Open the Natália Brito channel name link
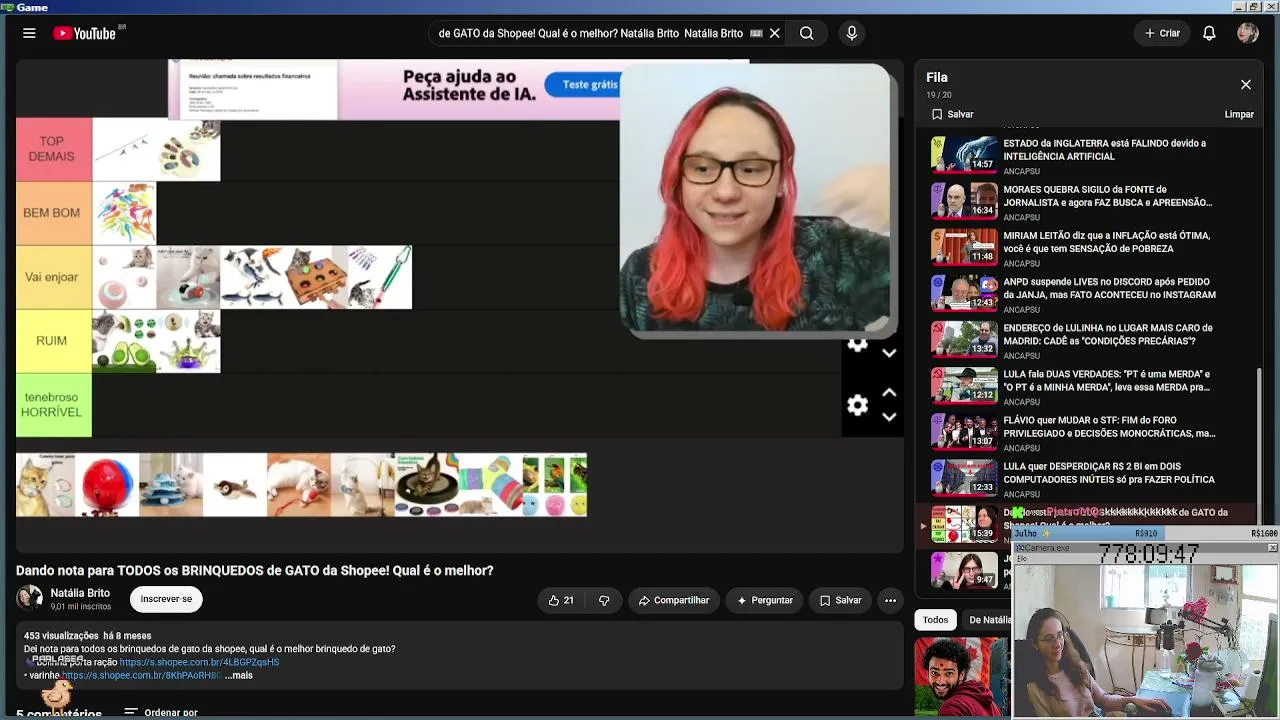The width and height of the screenshot is (1280, 720). tap(80, 593)
